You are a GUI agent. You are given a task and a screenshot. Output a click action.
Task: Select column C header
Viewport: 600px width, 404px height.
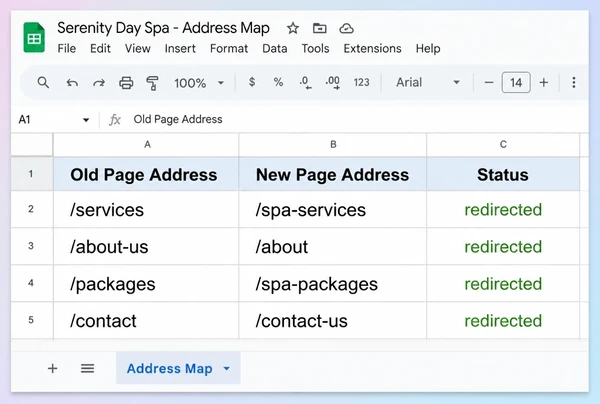click(503, 145)
